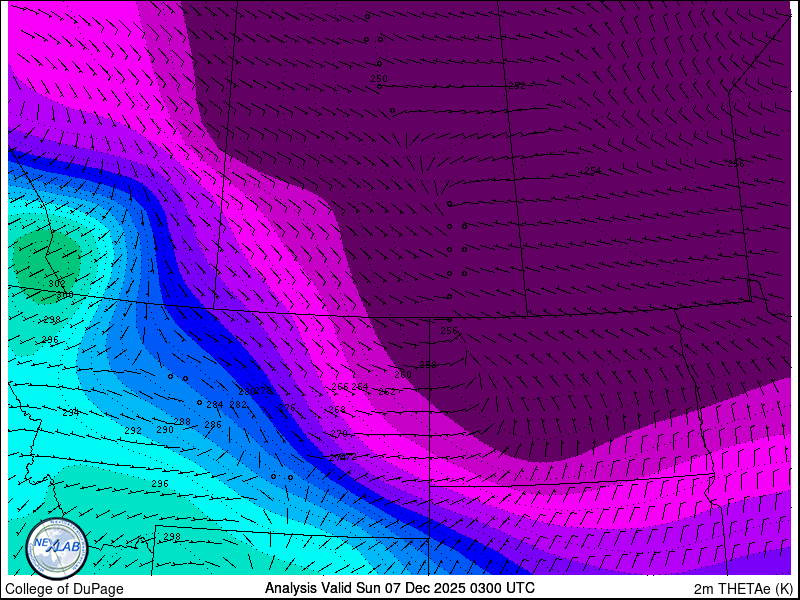The height and width of the screenshot is (600, 800).
Task: Click the 294 contour label
Action: coord(70,413)
